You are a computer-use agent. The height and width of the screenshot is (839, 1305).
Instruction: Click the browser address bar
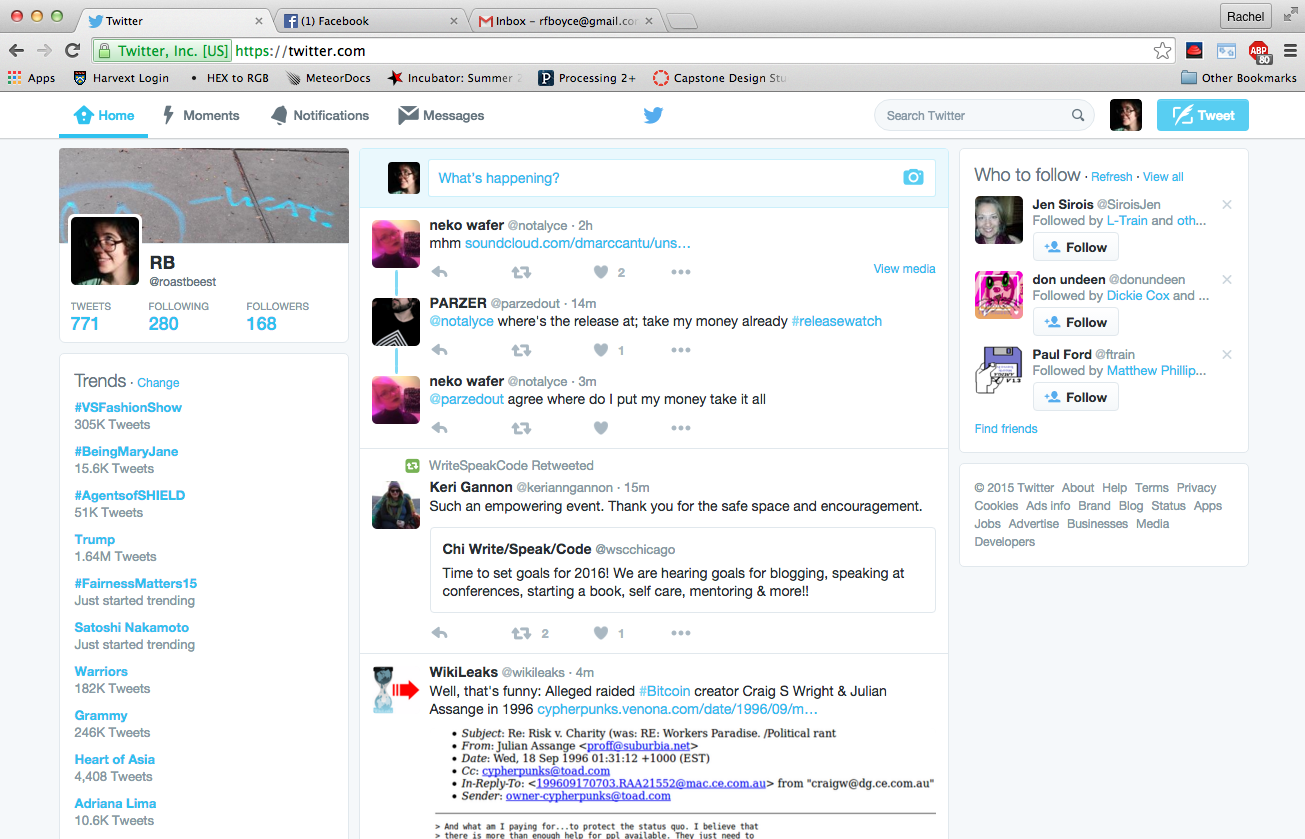pos(634,51)
